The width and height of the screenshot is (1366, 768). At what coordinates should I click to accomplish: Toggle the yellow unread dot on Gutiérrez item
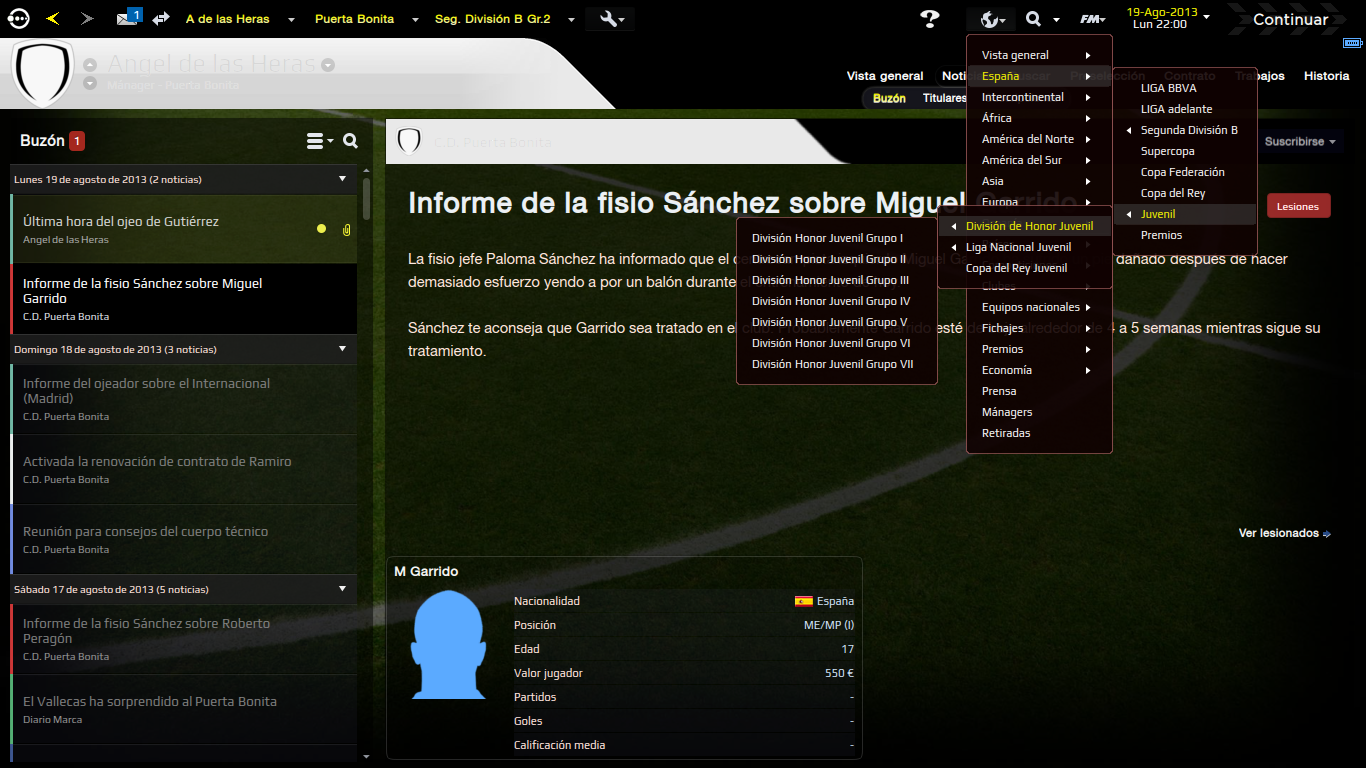point(321,229)
